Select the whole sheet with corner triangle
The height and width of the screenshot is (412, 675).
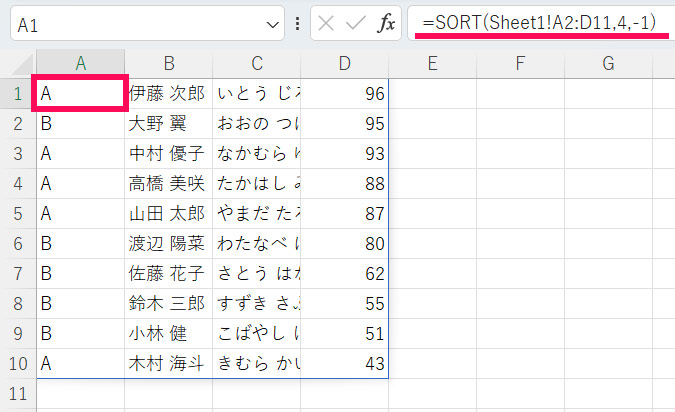coord(22,65)
